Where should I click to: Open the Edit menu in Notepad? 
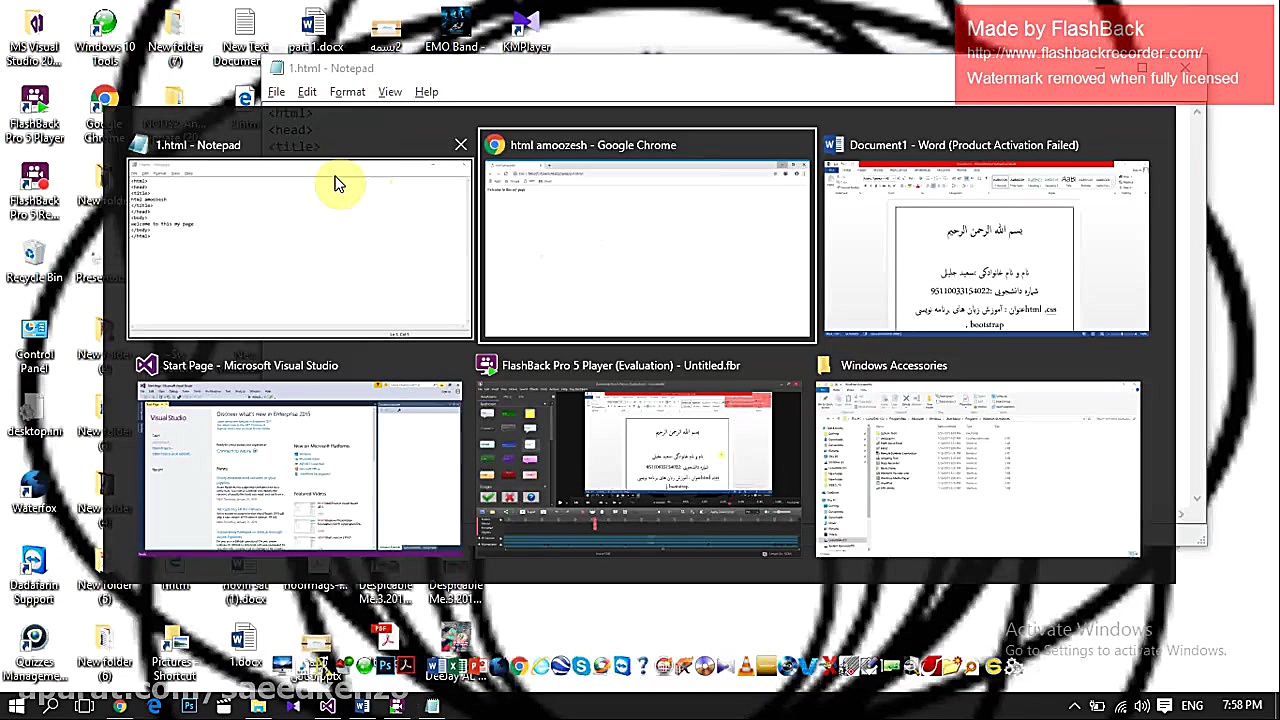point(307,92)
